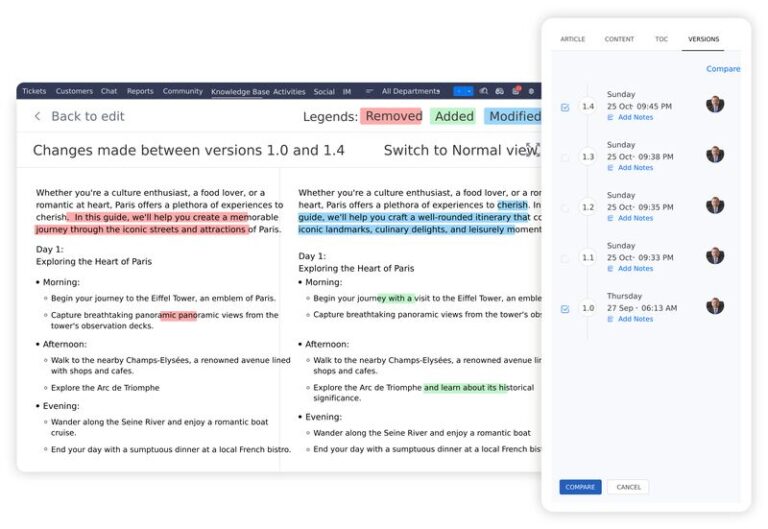Open the Reports module

(x=140, y=91)
